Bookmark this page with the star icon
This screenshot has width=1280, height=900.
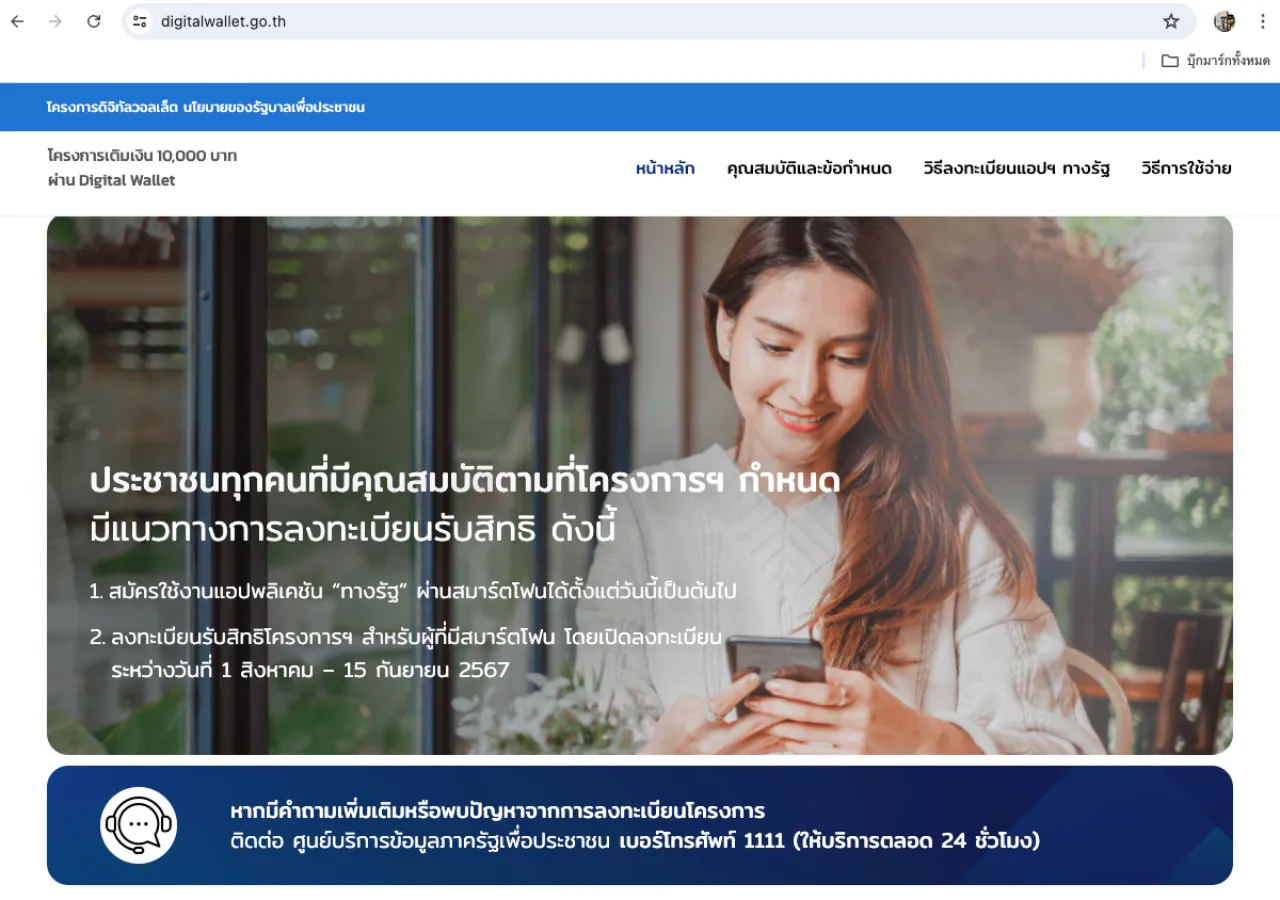coord(1171,21)
